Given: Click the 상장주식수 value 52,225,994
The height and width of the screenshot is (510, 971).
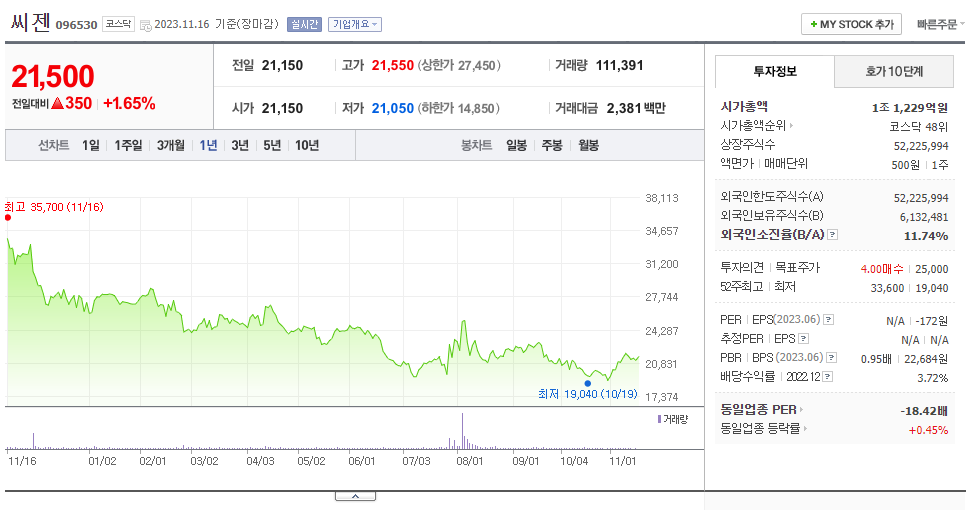Looking at the screenshot, I should point(921,146).
